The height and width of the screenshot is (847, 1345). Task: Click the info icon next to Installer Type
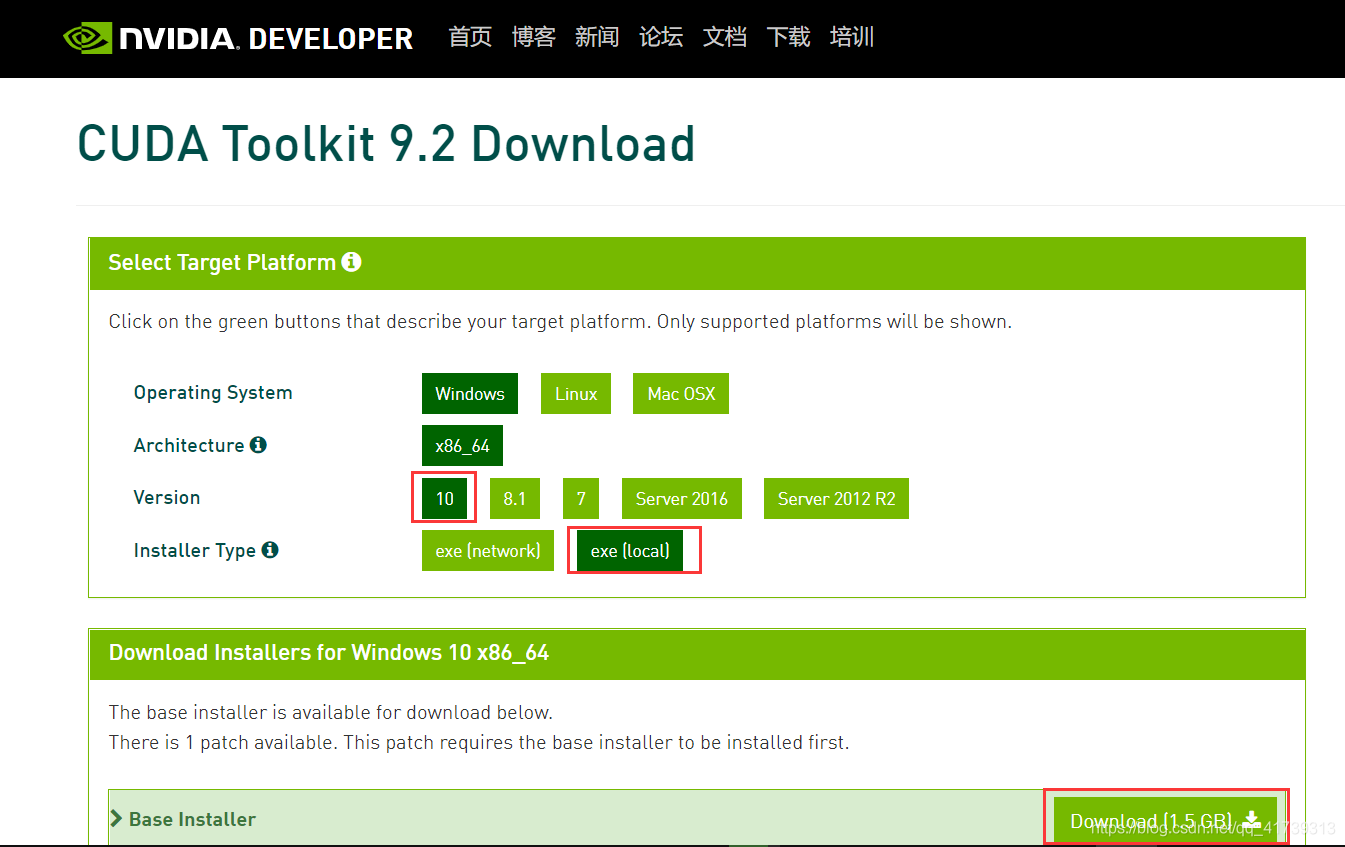point(270,550)
